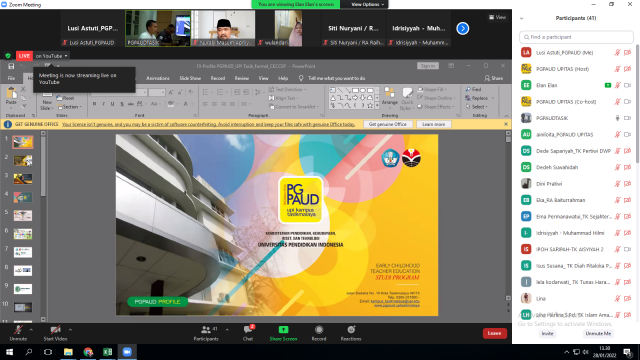Open the Section dropdown
Screen dimensions: 640x360
70,107
